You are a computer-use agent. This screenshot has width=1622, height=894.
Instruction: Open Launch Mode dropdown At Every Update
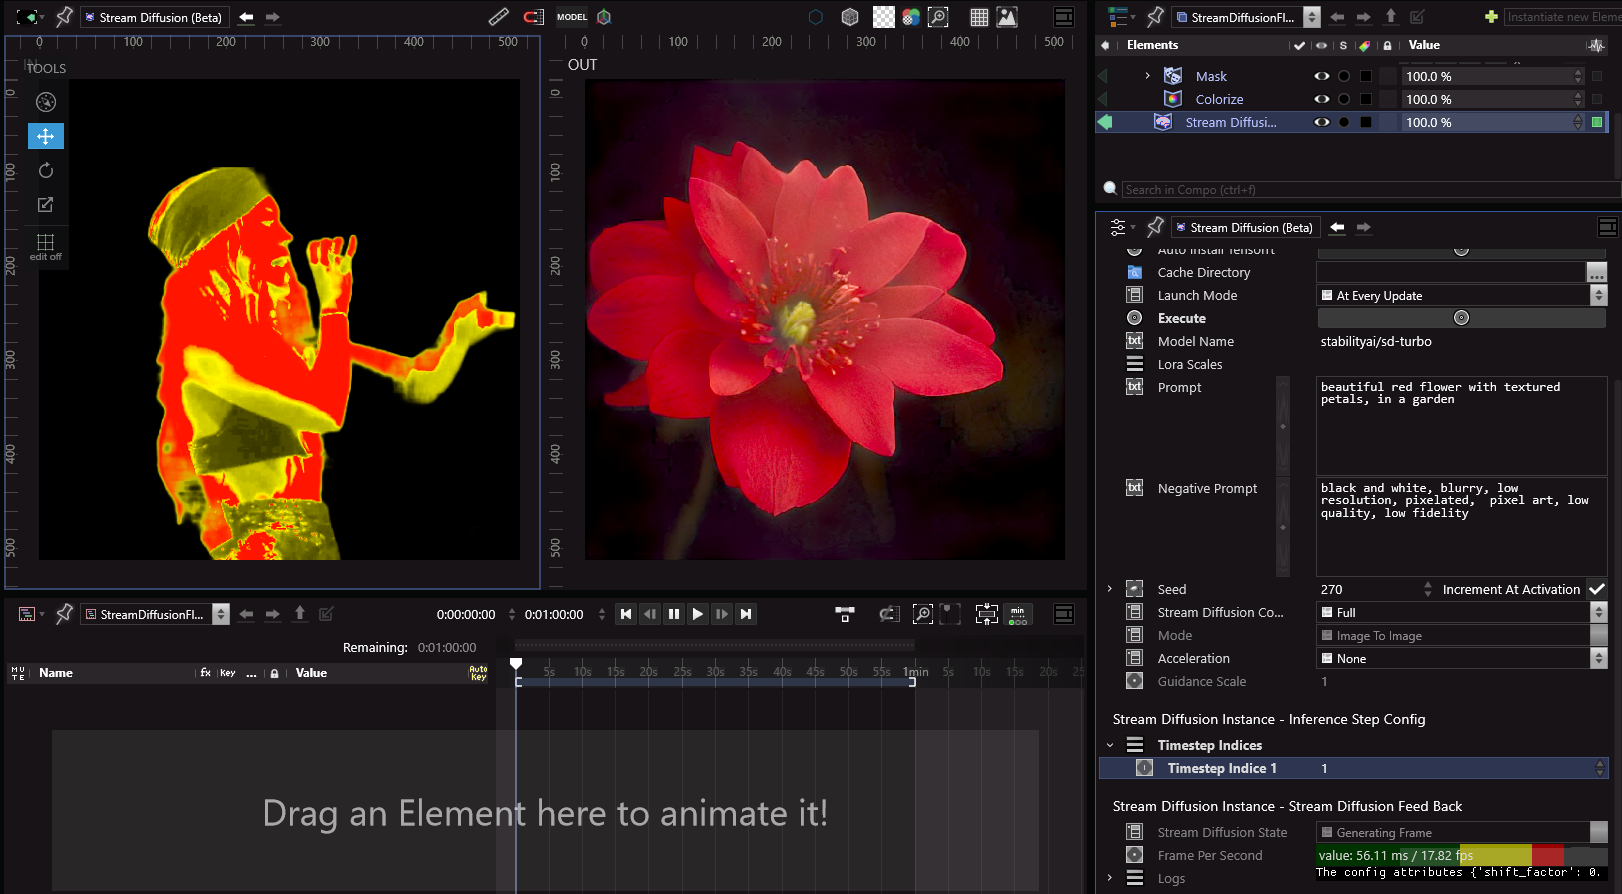coord(1462,295)
